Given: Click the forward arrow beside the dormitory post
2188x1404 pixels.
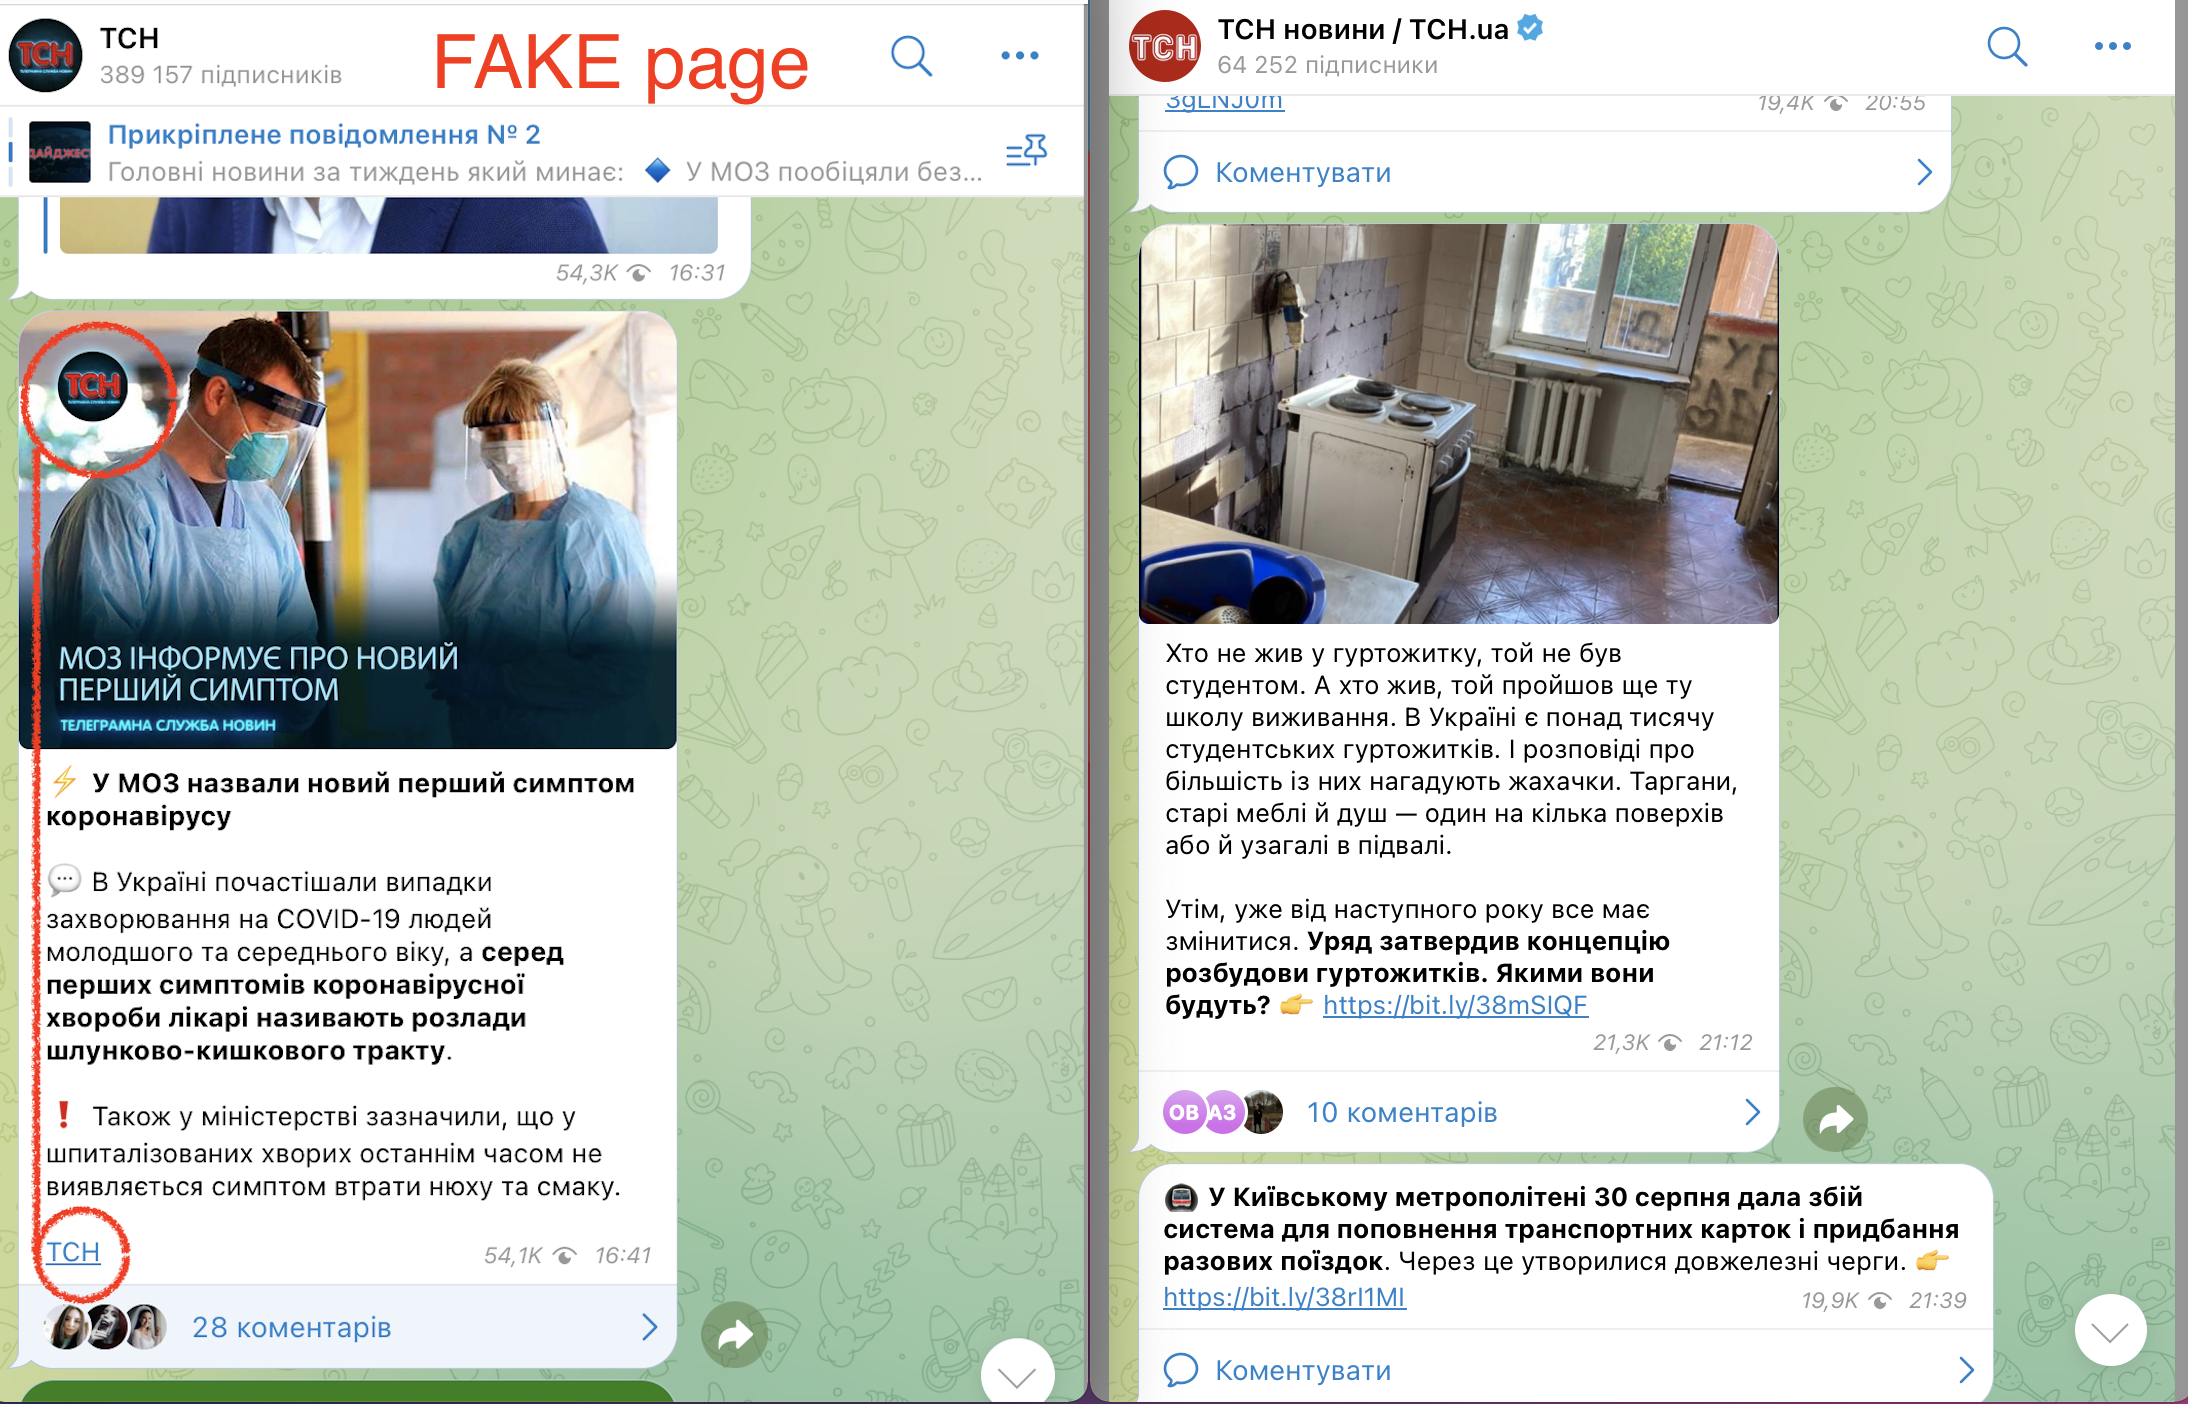Looking at the screenshot, I should click(1835, 1120).
